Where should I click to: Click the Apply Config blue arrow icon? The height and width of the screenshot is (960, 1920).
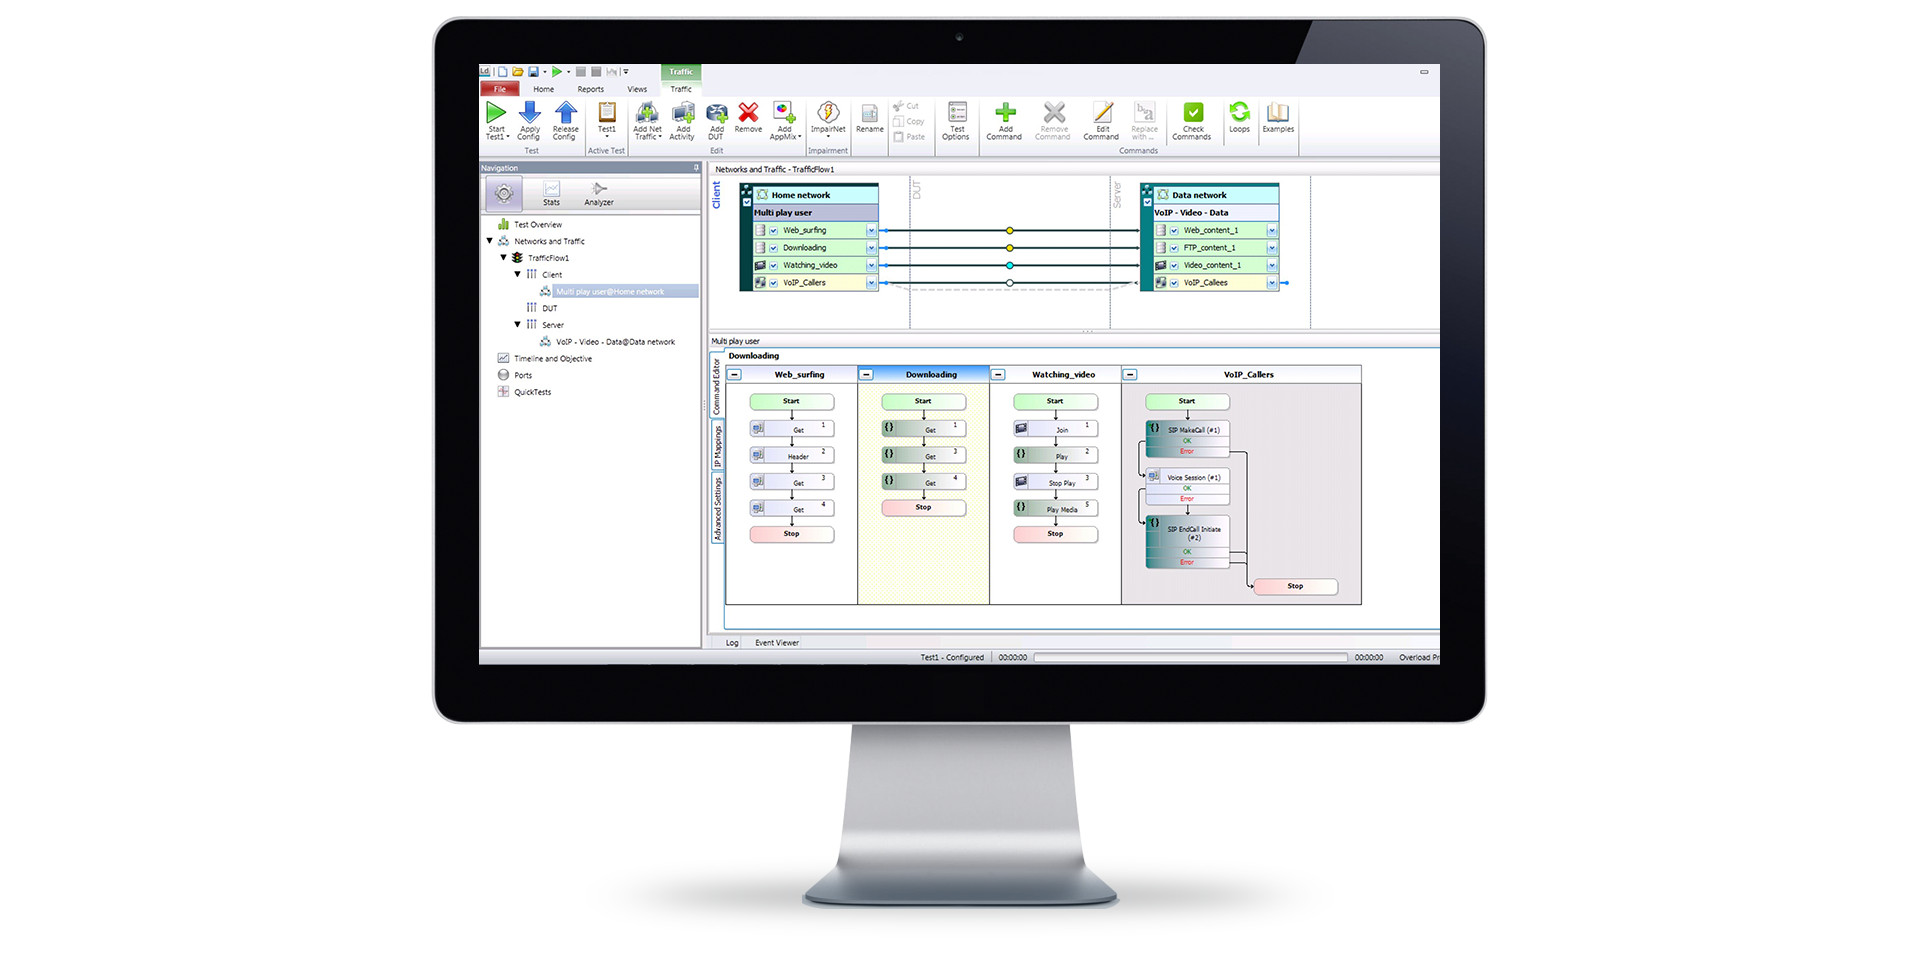click(x=530, y=113)
